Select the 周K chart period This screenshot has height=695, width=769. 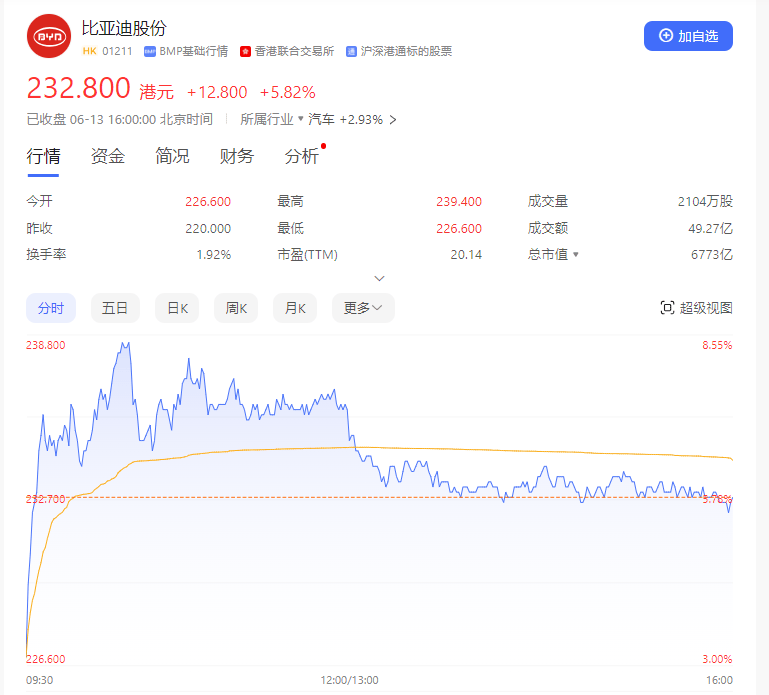pyautogui.click(x=236, y=308)
